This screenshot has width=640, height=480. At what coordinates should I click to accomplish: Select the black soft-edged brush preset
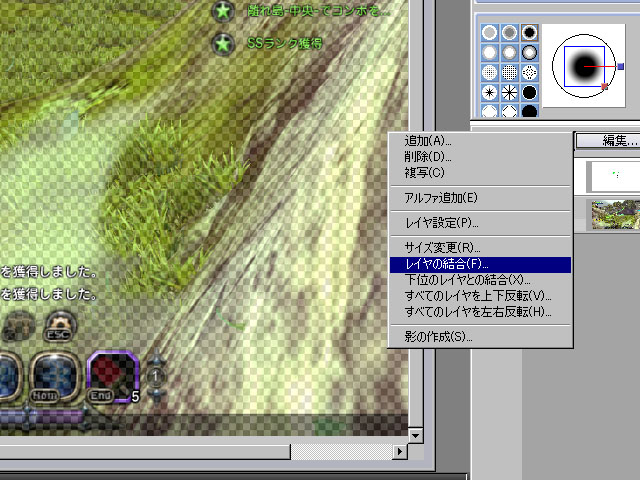[x=529, y=32]
